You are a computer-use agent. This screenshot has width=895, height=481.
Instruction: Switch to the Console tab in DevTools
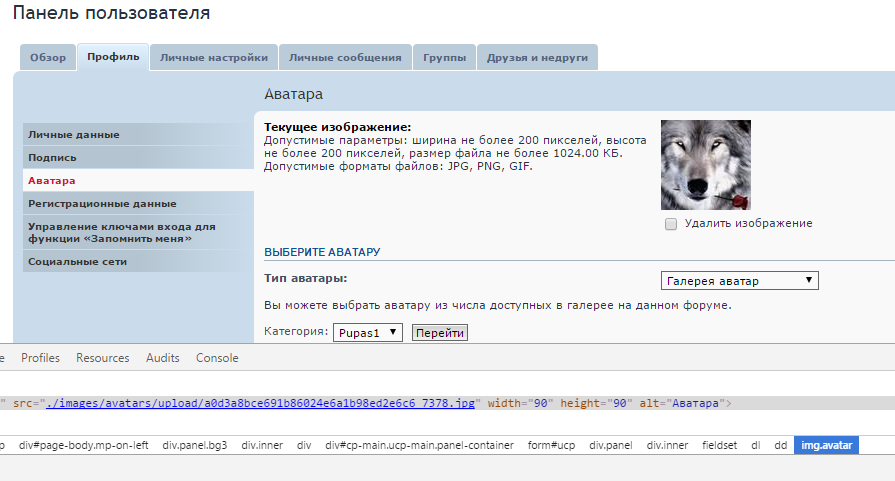coord(217,358)
